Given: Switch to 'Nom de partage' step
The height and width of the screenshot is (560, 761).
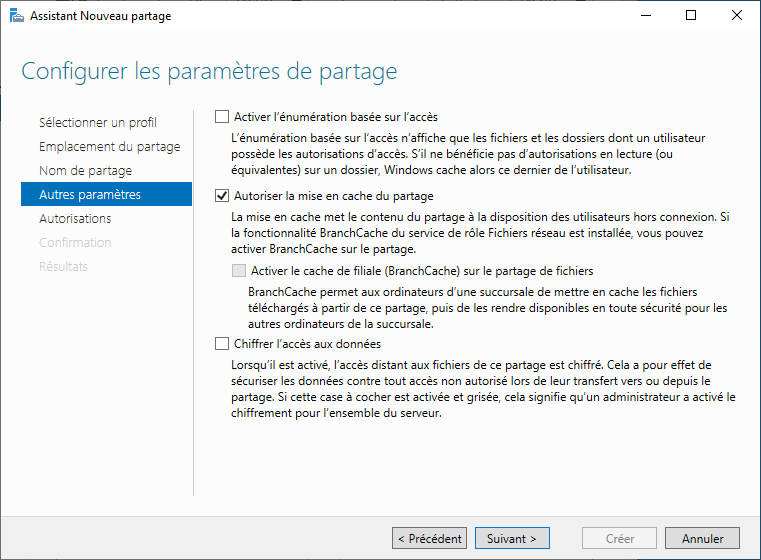Looking at the screenshot, I should 85,171.
